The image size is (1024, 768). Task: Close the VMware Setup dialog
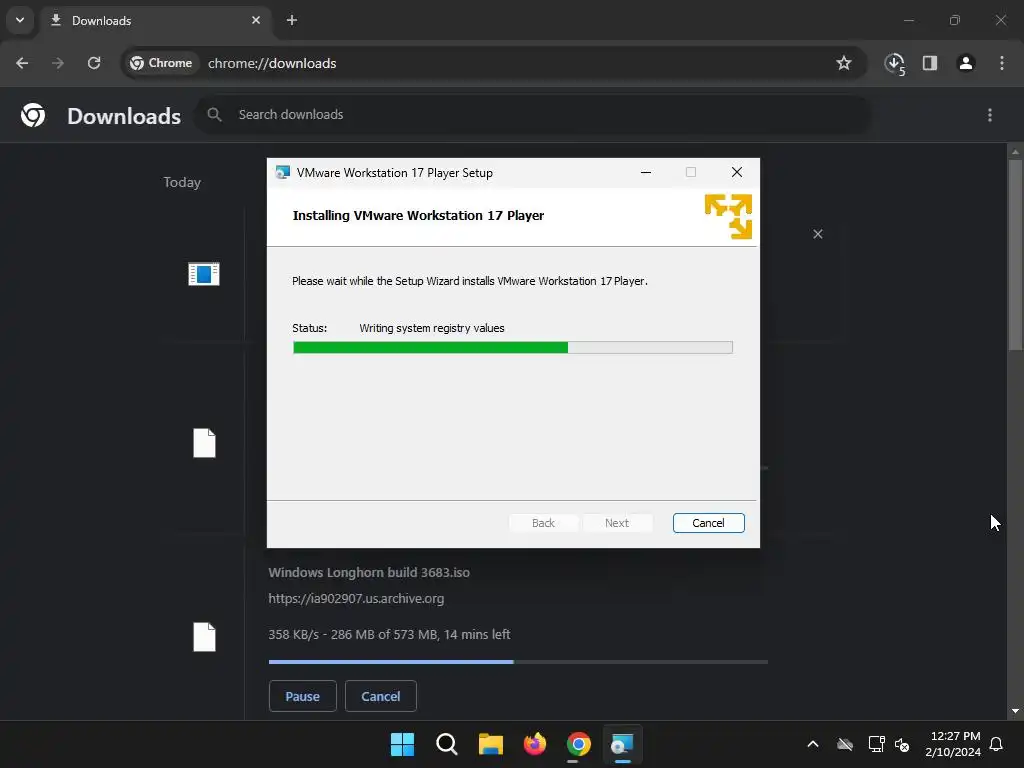737,172
